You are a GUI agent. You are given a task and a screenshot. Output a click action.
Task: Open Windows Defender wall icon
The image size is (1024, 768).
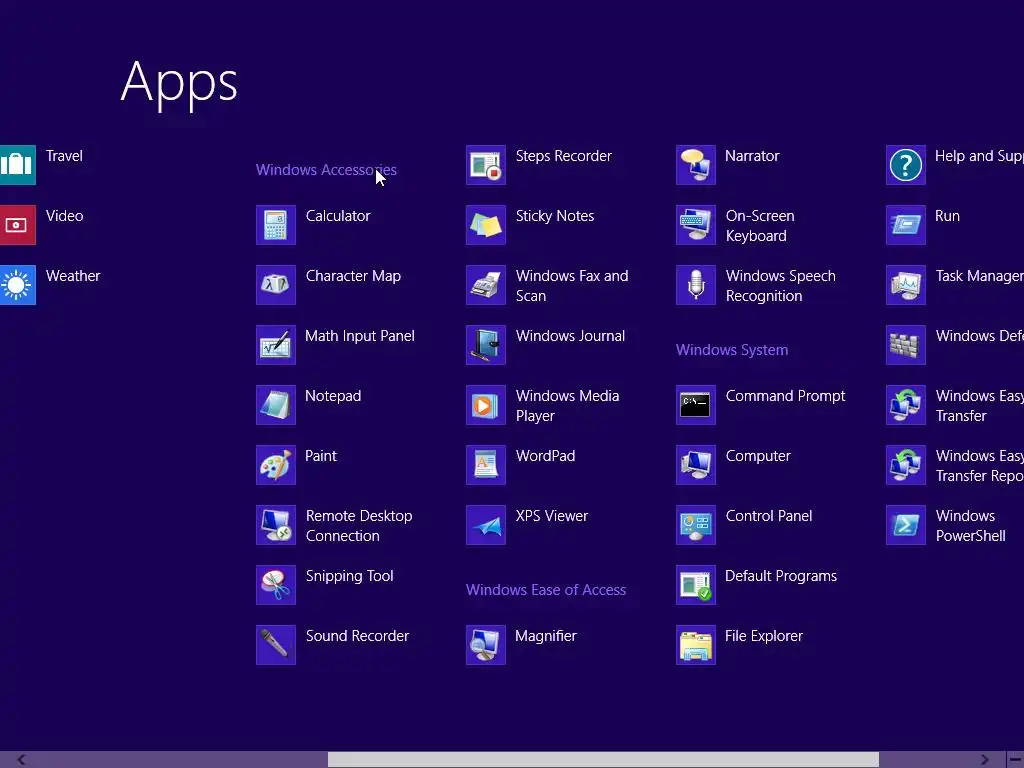click(x=906, y=345)
